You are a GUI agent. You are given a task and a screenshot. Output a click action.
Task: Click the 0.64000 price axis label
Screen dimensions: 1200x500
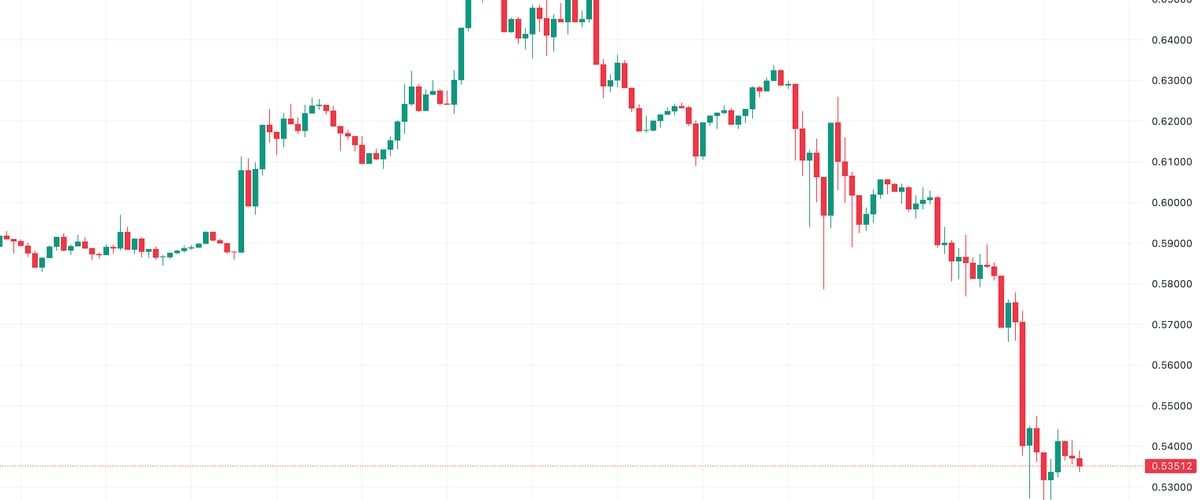click(1171, 40)
